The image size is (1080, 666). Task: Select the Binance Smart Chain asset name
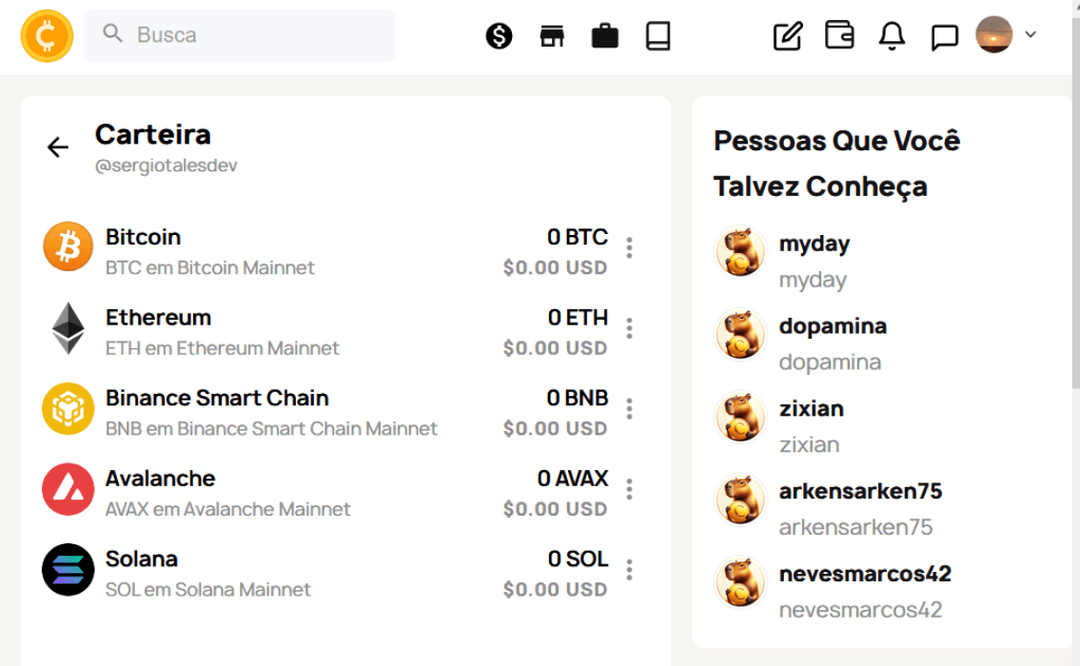217,398
